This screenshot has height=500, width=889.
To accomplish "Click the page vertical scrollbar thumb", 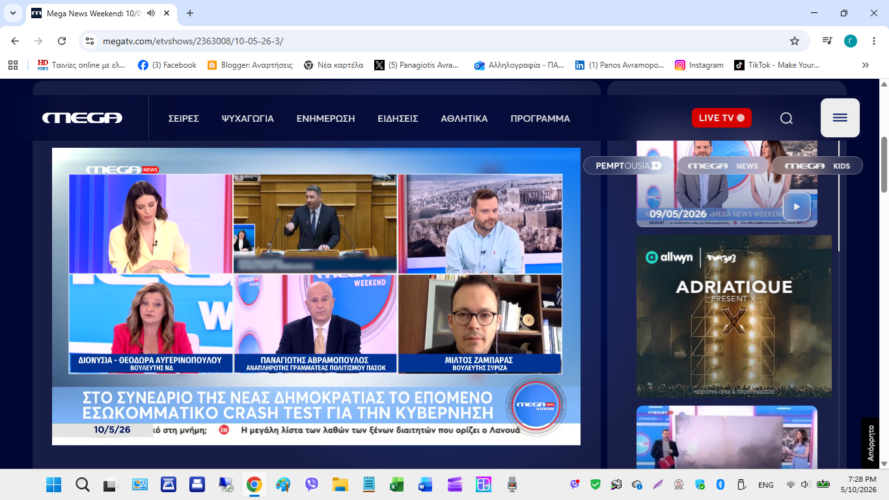I will [x=884, y=164].
